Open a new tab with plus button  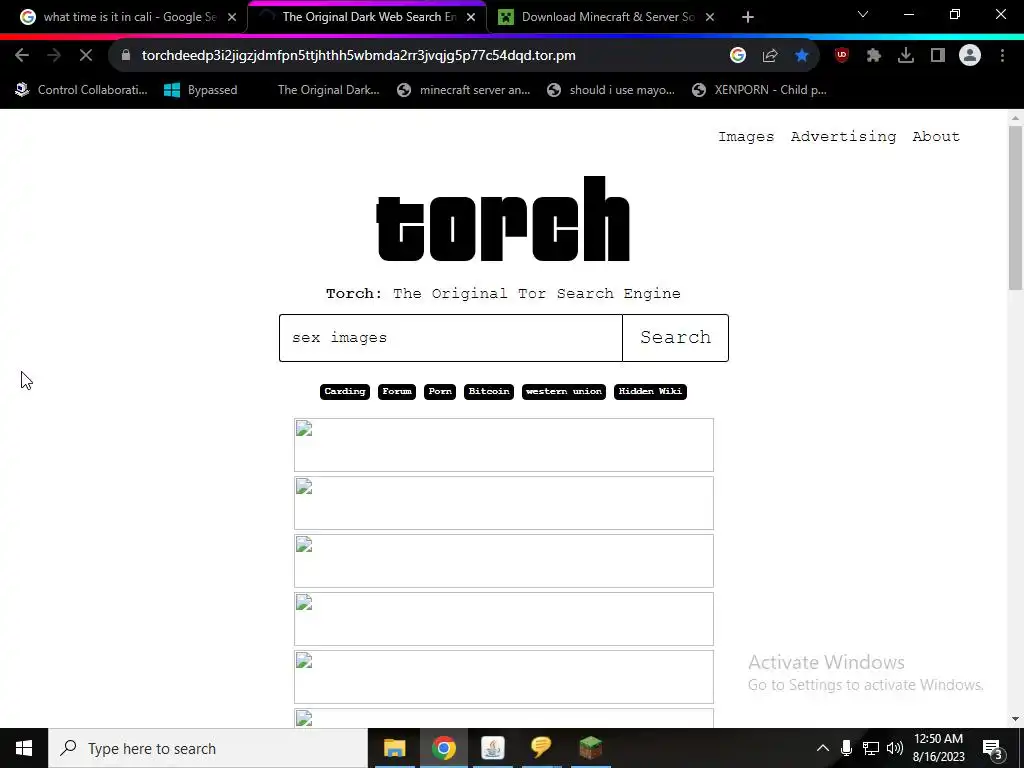pos(748,18)
